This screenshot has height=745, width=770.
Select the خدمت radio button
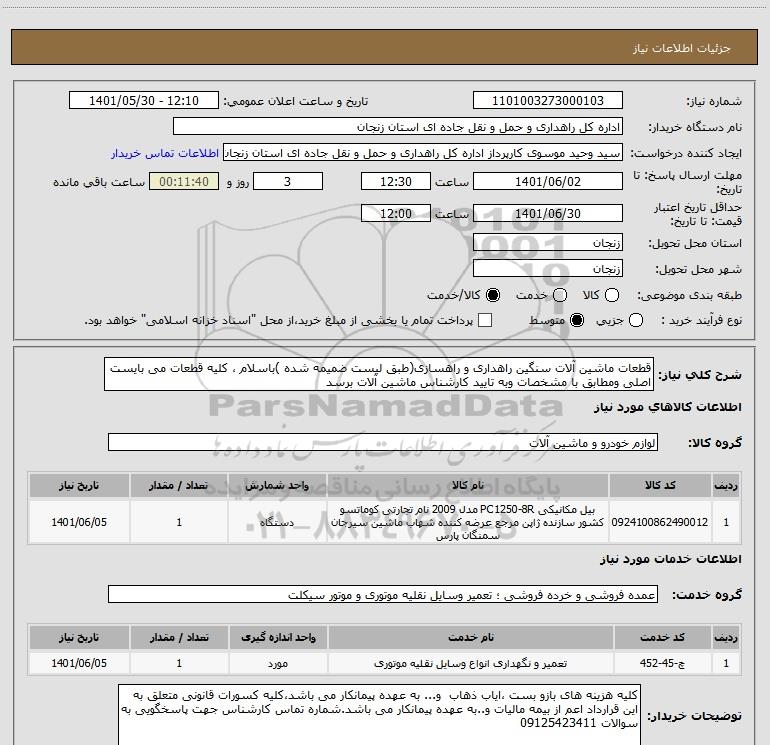560,295
